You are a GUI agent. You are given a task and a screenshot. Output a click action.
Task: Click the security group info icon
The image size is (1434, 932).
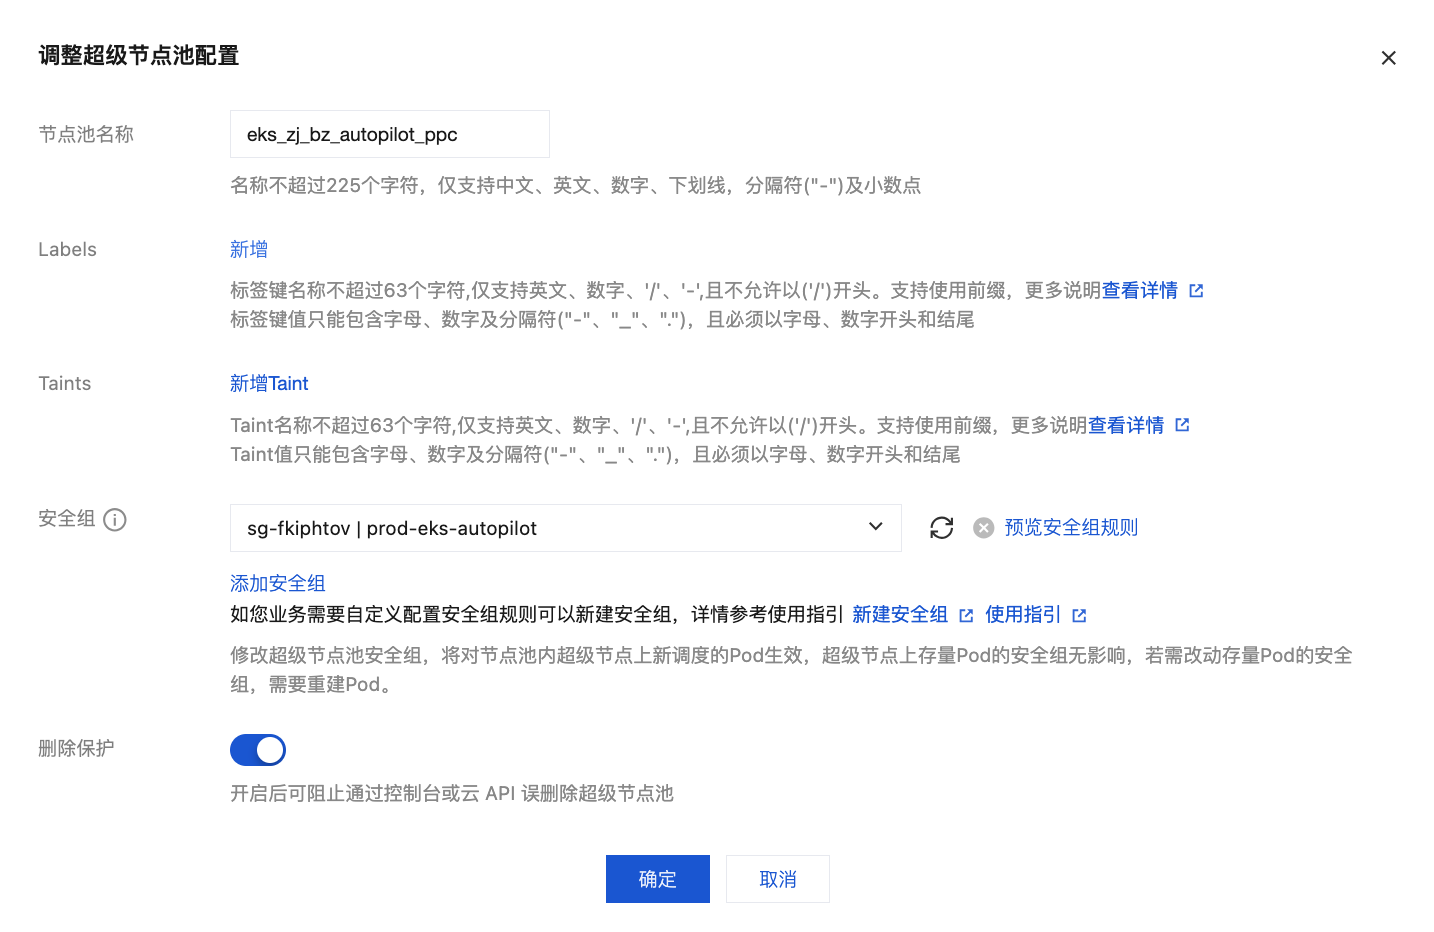click(x=115, y=520)
